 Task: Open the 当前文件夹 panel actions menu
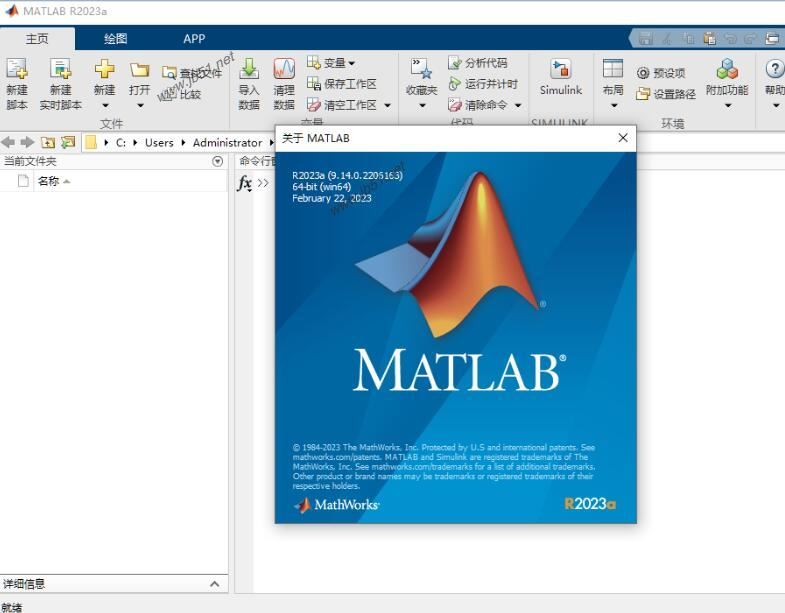[x=218, y=161]
